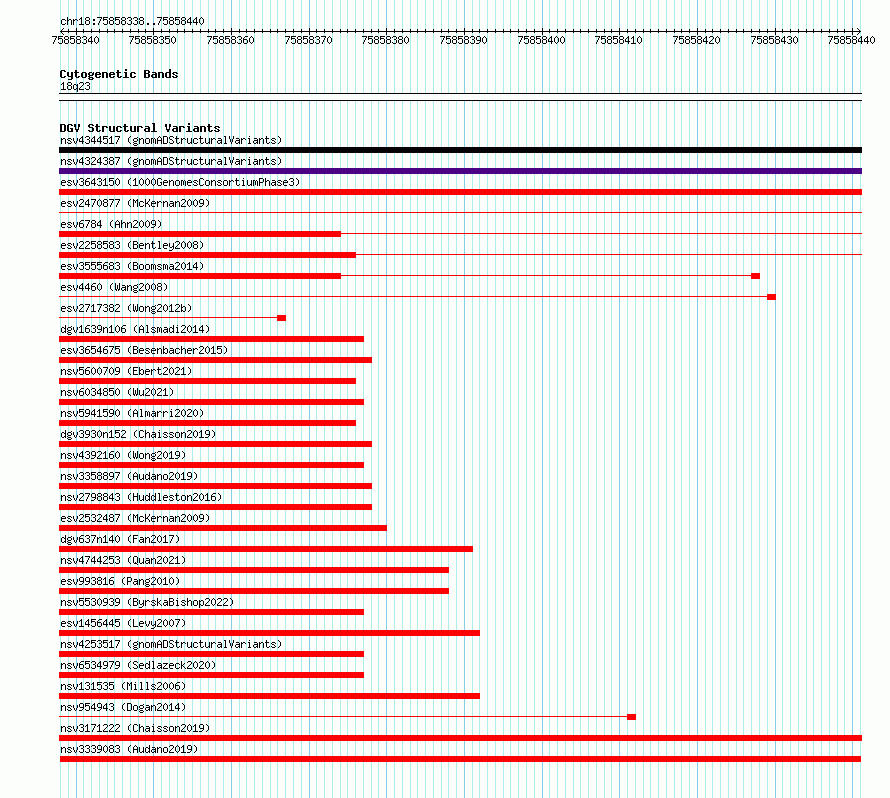Select the red bar of esv1456445
The image size is (890, 798).
click(x=270, y=633)
